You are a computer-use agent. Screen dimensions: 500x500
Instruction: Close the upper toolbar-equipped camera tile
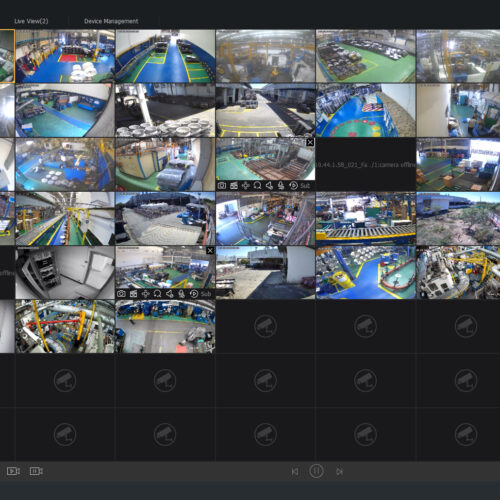[310, 142]
